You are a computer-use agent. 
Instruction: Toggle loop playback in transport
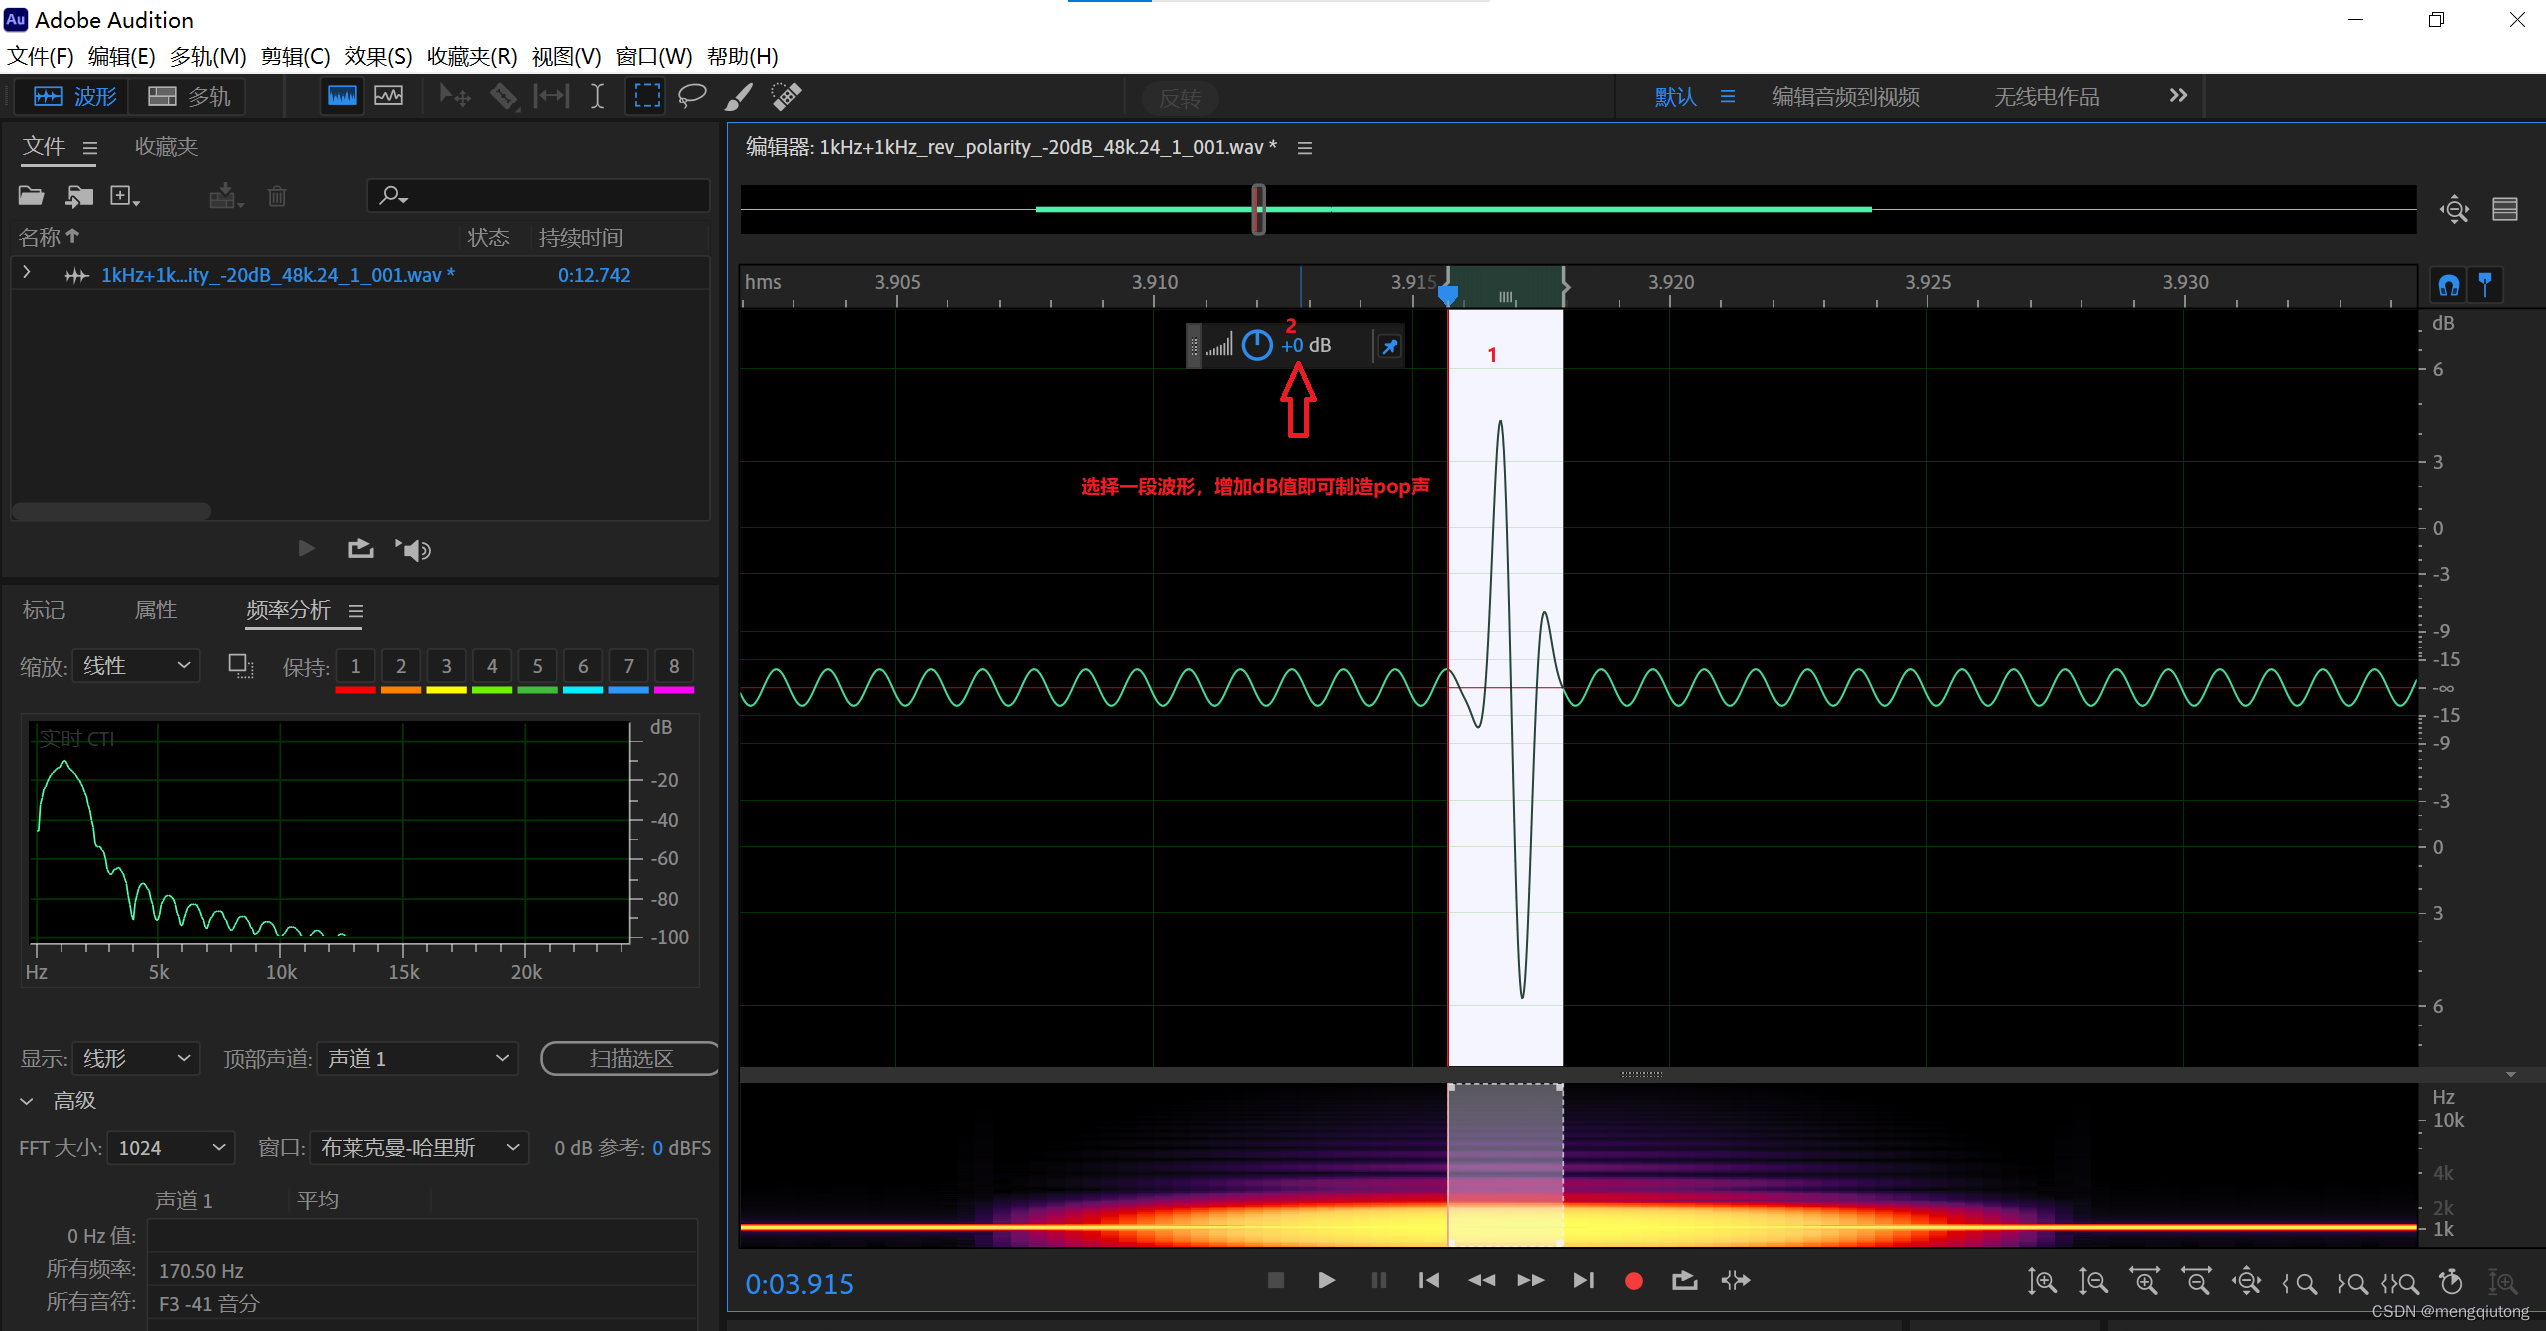1685,1281
